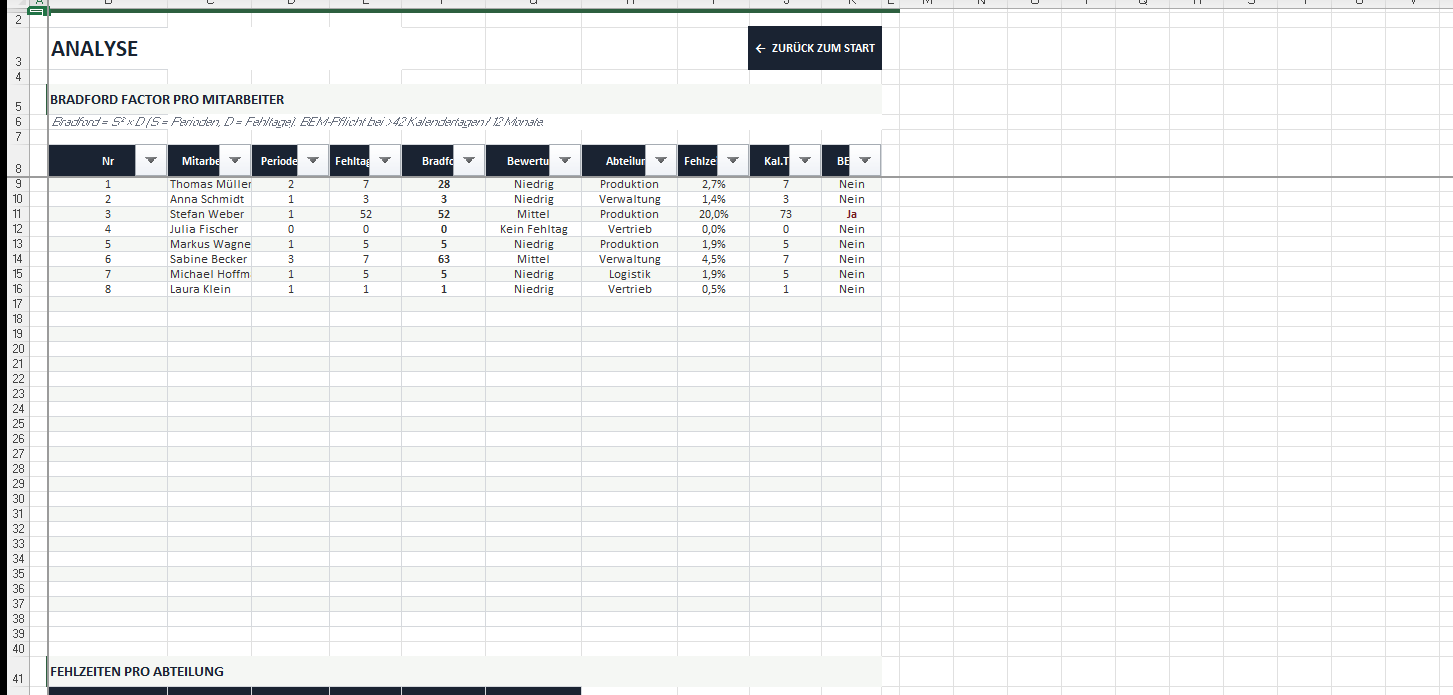This screenshot has width=1453, height=695.
Task: Click the Kal.T column filter arrow
Action: tap(805, 160)
